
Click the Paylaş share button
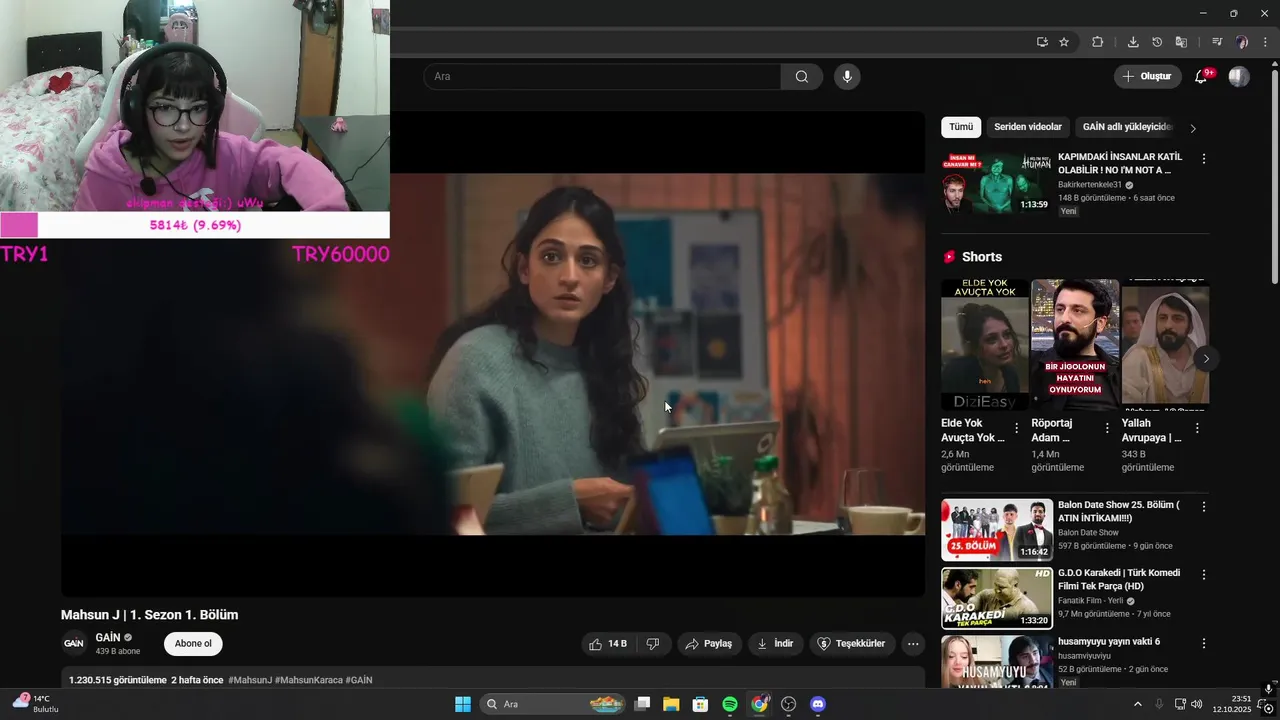709,644
